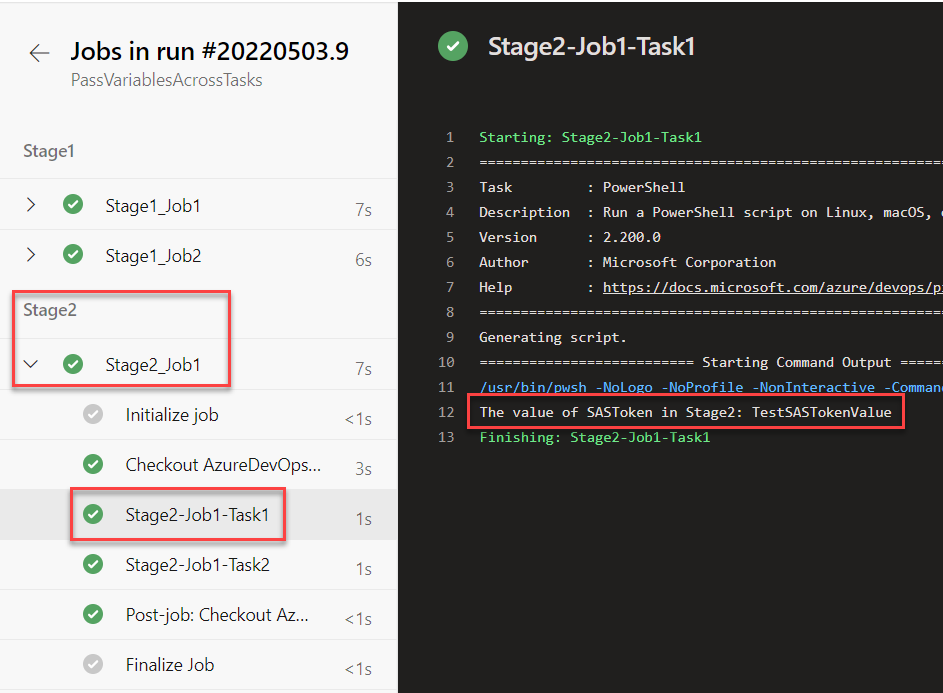Click log line 'The value of SASToken in Stage2'
Viewport: 943px width, 693px height.
tap(685, 412)
